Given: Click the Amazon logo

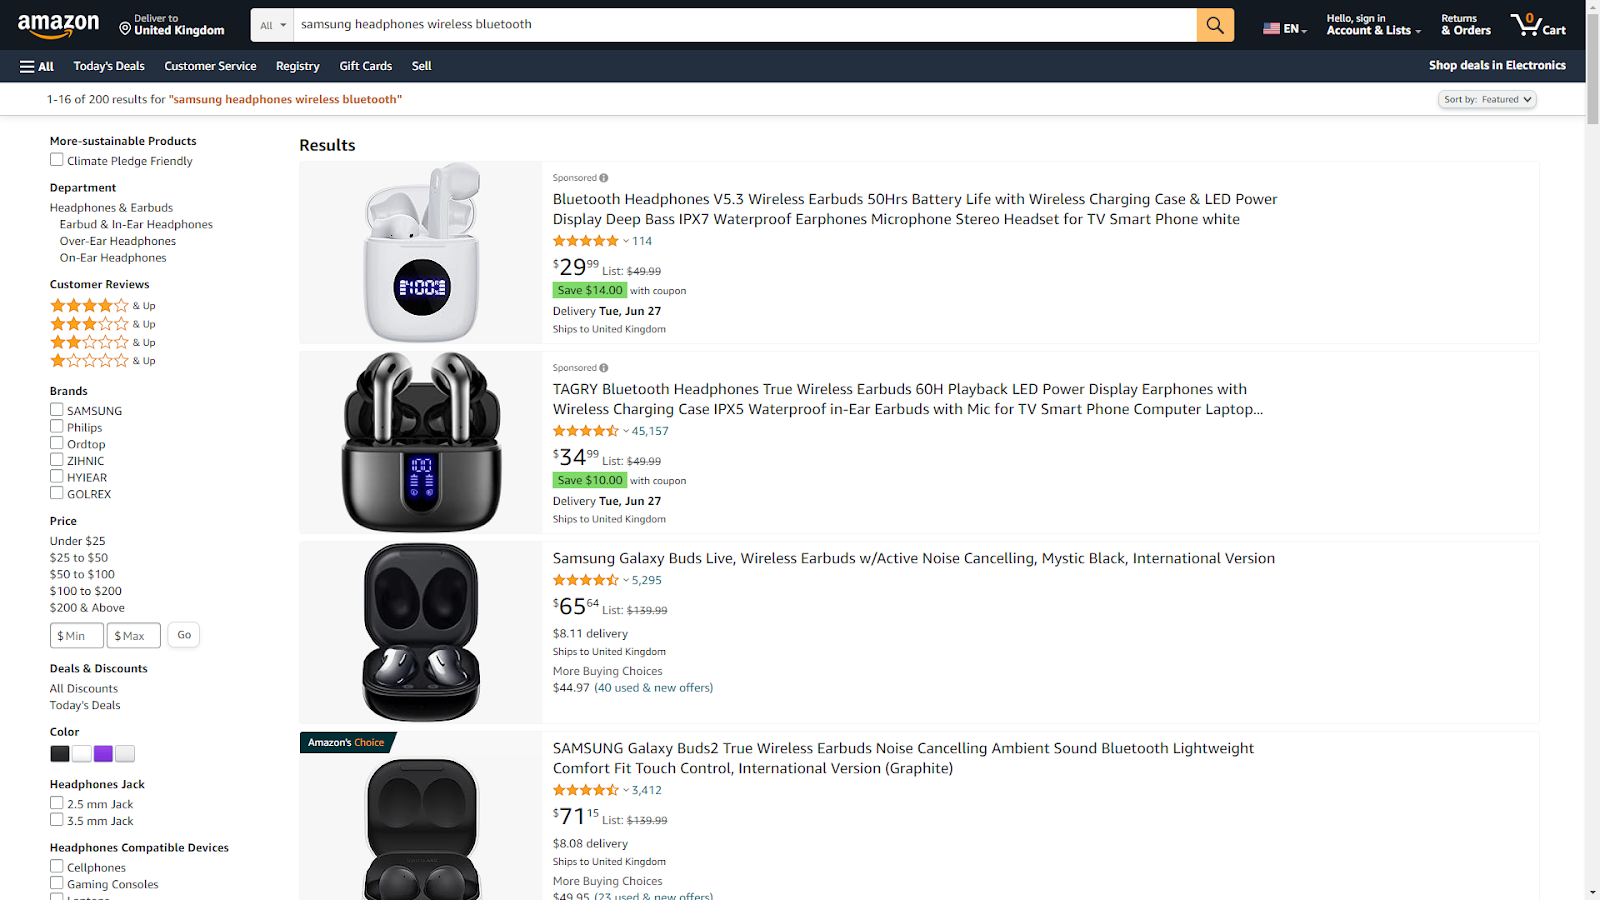Looking at the screenshot, I should pyautogui.click(x=58, y=25).
